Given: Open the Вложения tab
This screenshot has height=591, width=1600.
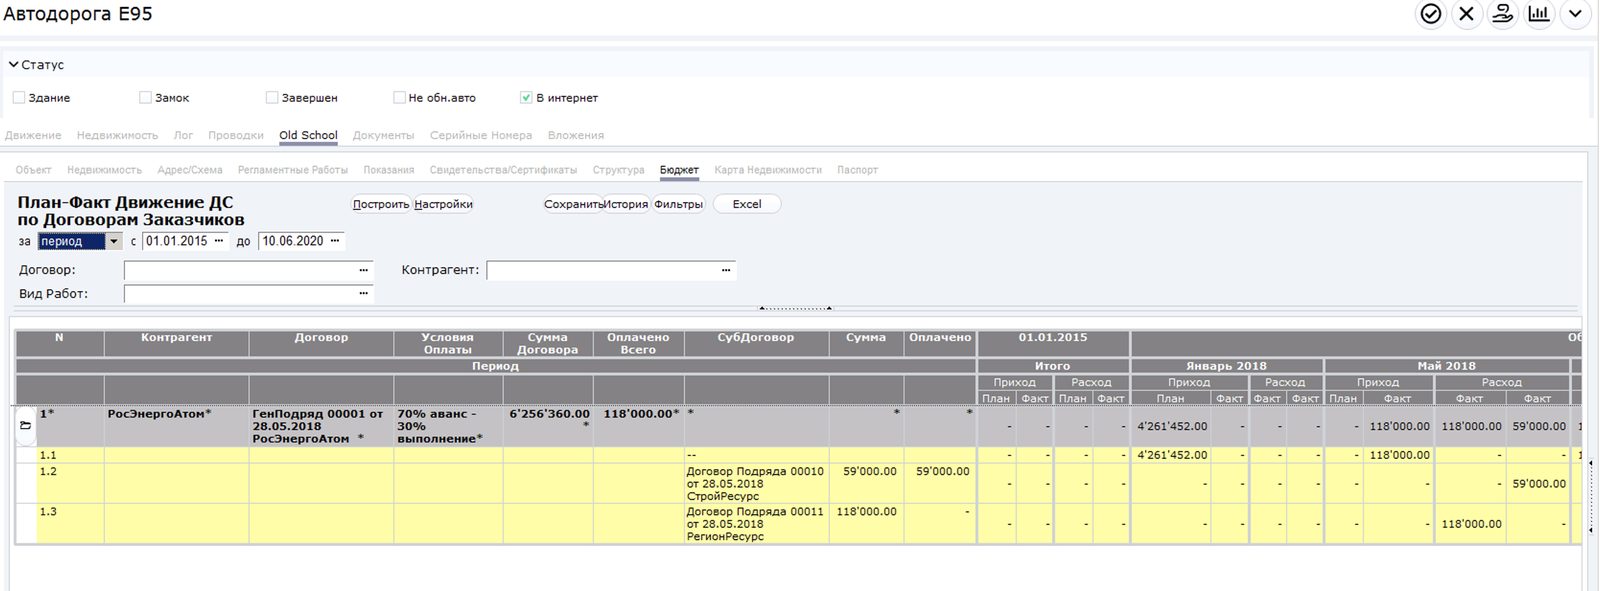Looking at the screenshot, I should pos(576,136).
